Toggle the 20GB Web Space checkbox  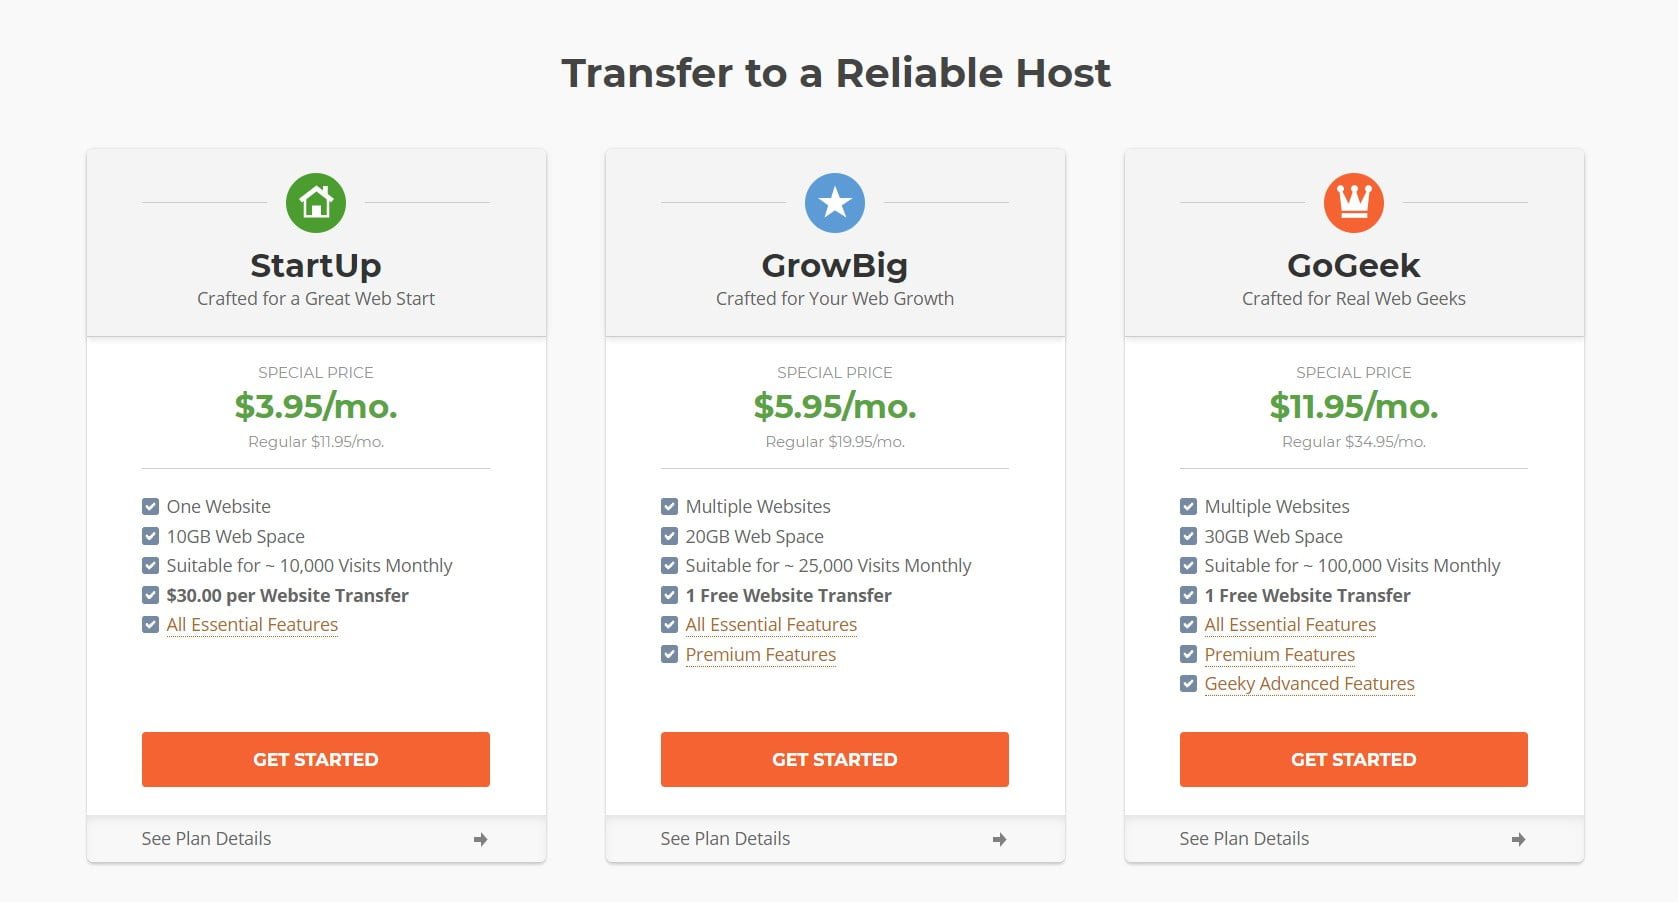click(x=669, y=536)
